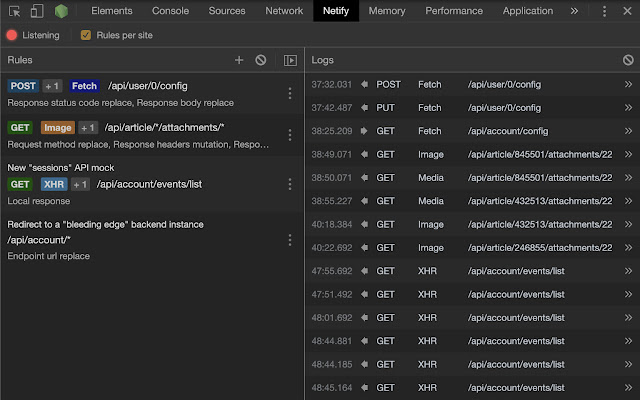Clear all rules with the ban icon
This screenshot has width=640, height=400.
pyautogui.click(x=261, y=60)
